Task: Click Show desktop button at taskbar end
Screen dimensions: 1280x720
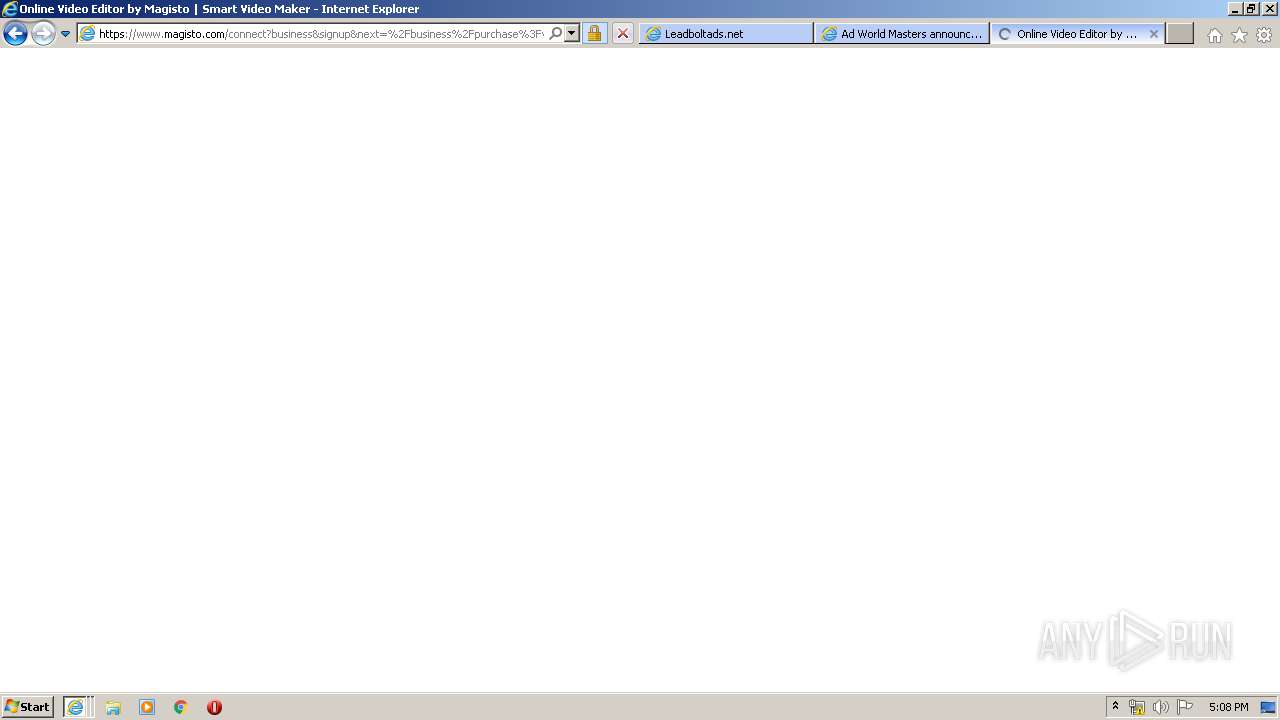Action: 1268,707
